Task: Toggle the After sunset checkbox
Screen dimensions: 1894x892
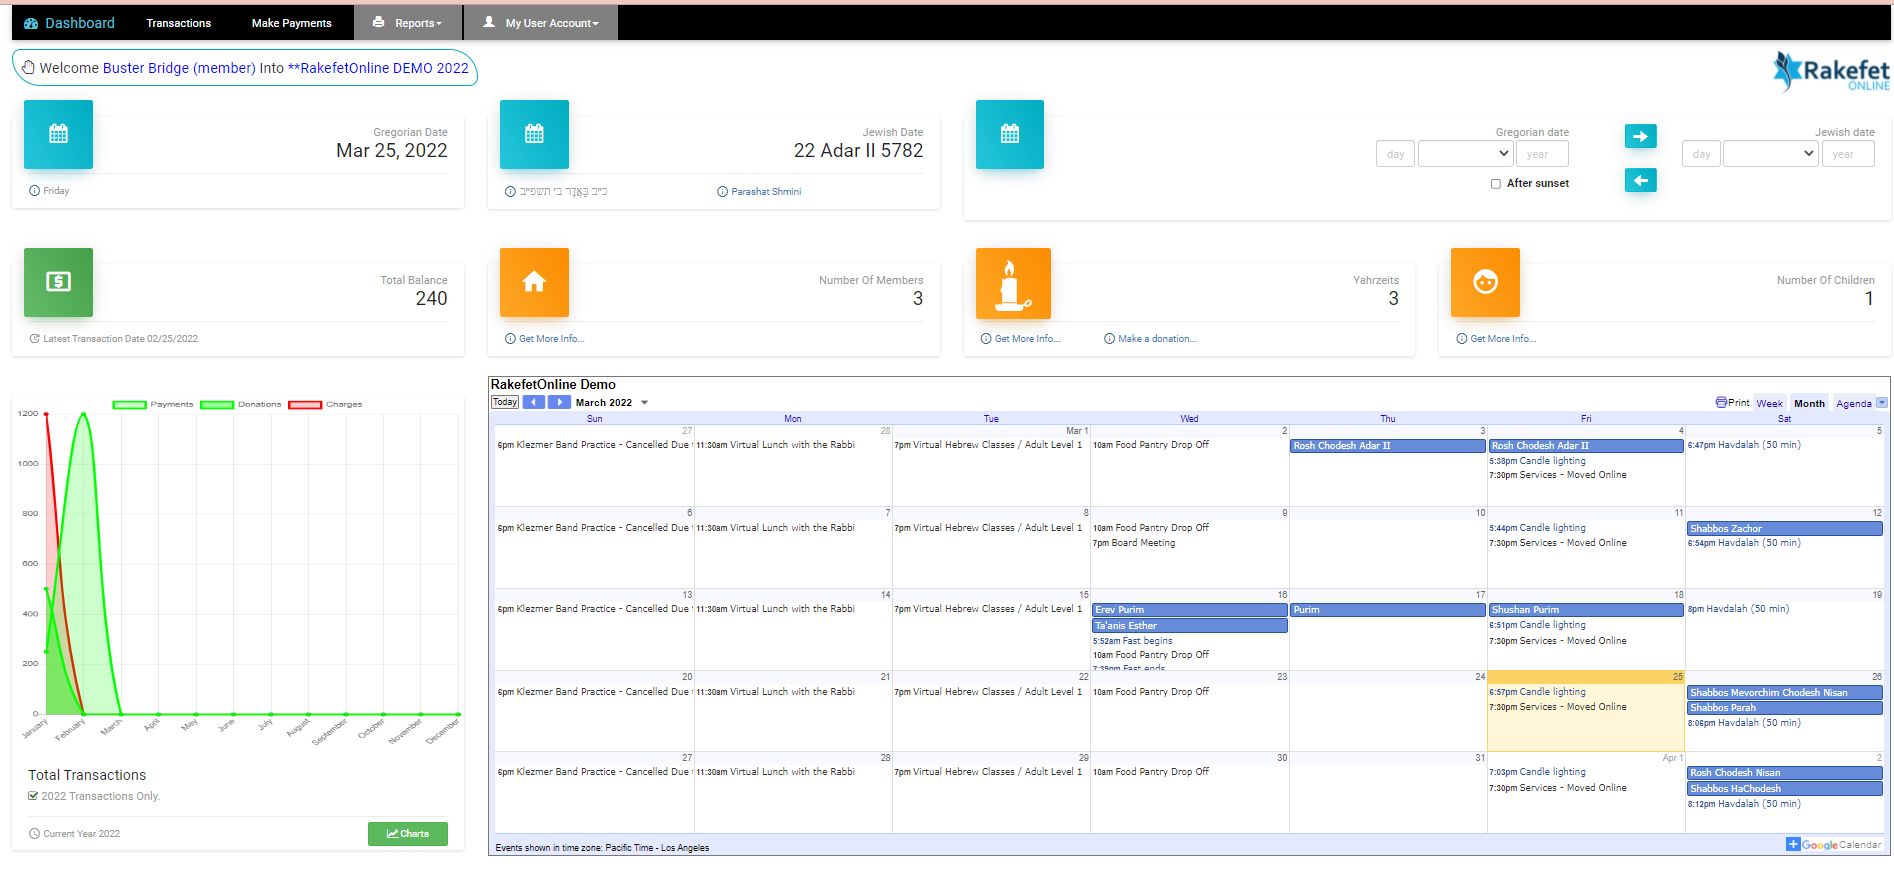Action: [x=1496, y=184]
